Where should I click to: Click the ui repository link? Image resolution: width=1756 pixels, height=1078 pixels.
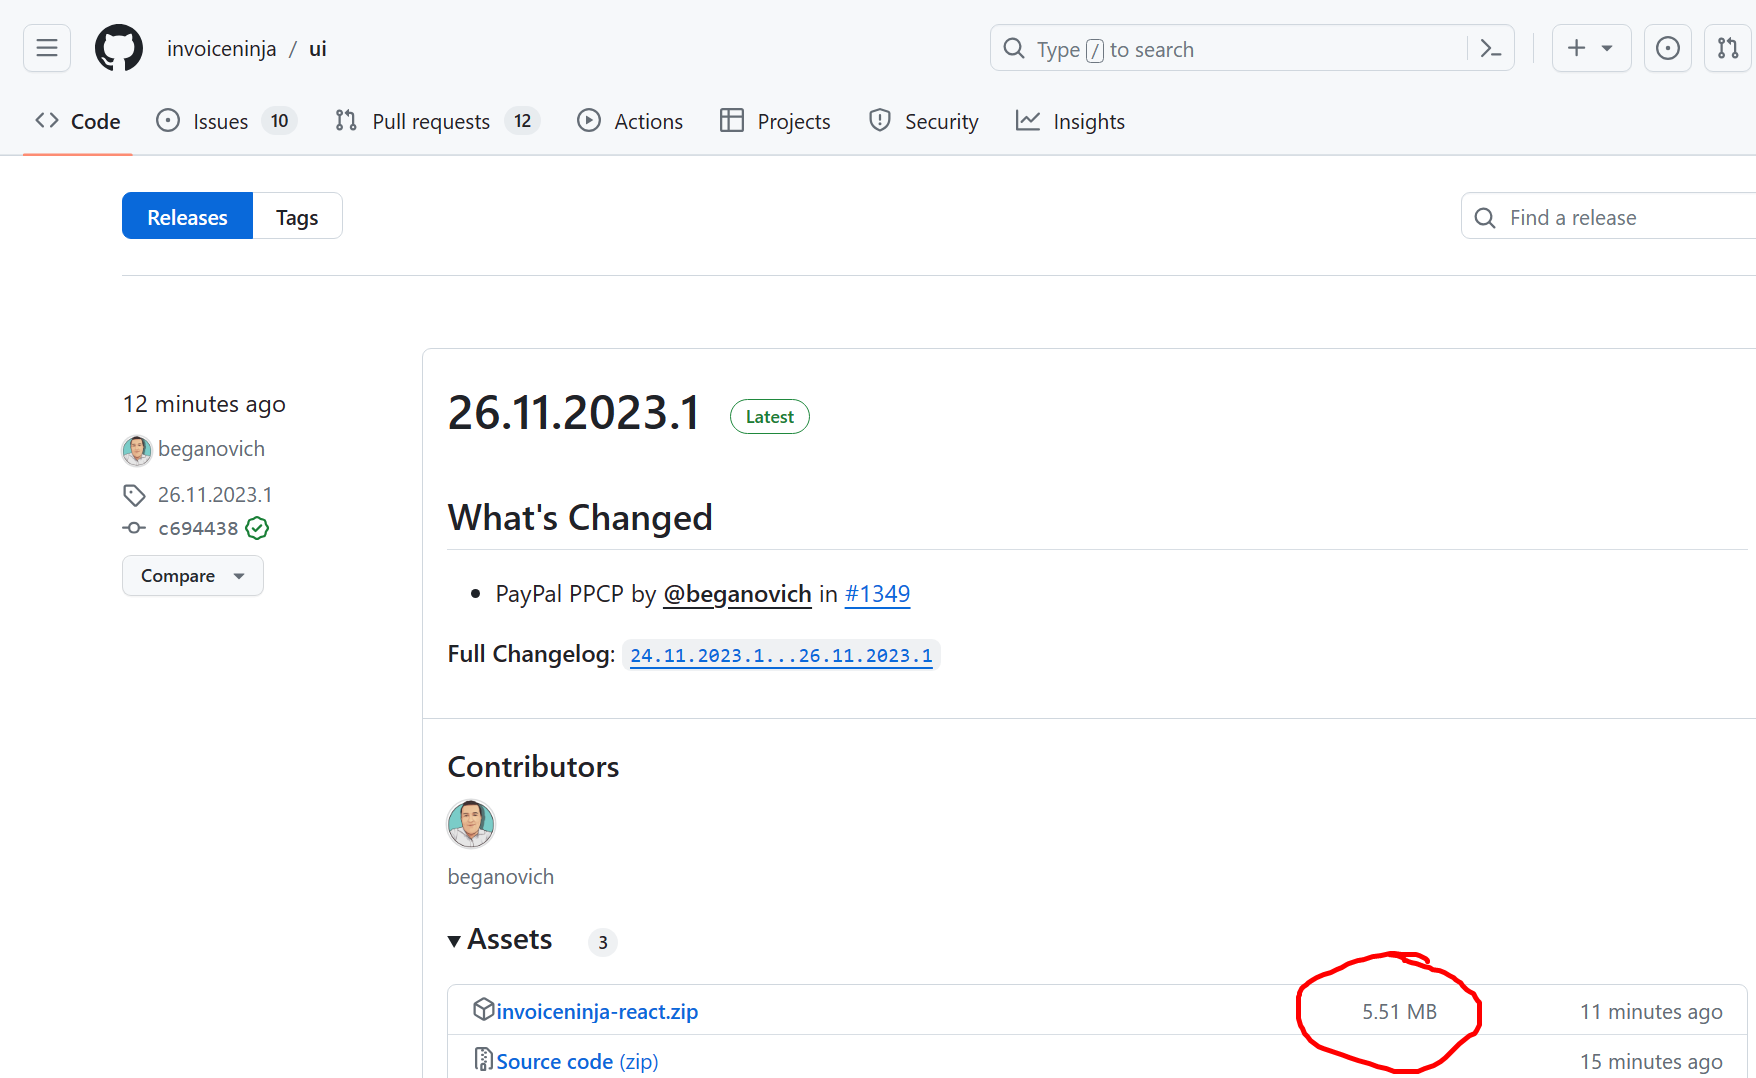[x=318, y=49]
